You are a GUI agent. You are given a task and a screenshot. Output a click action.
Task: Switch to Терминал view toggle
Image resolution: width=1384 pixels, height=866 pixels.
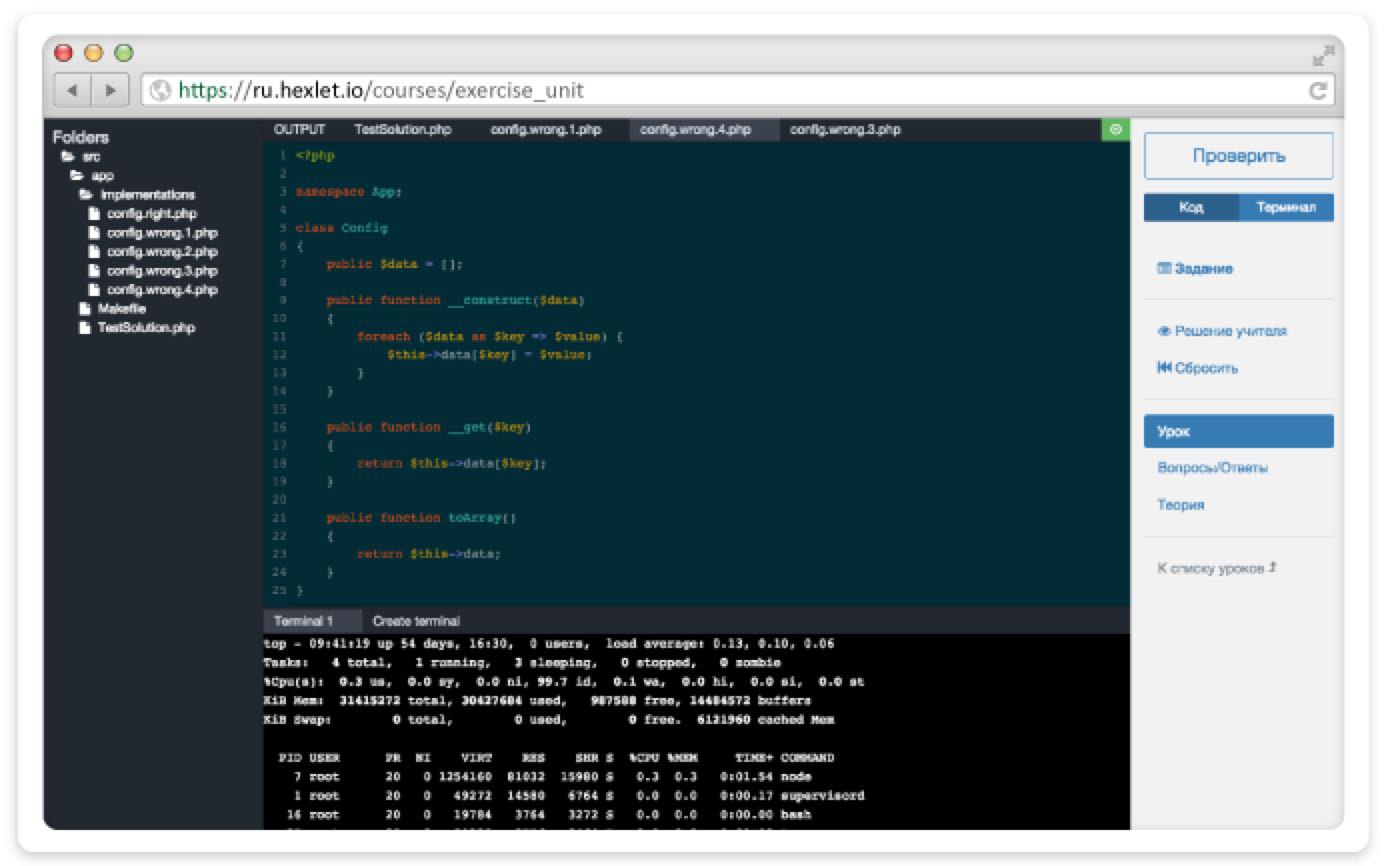1286,208
